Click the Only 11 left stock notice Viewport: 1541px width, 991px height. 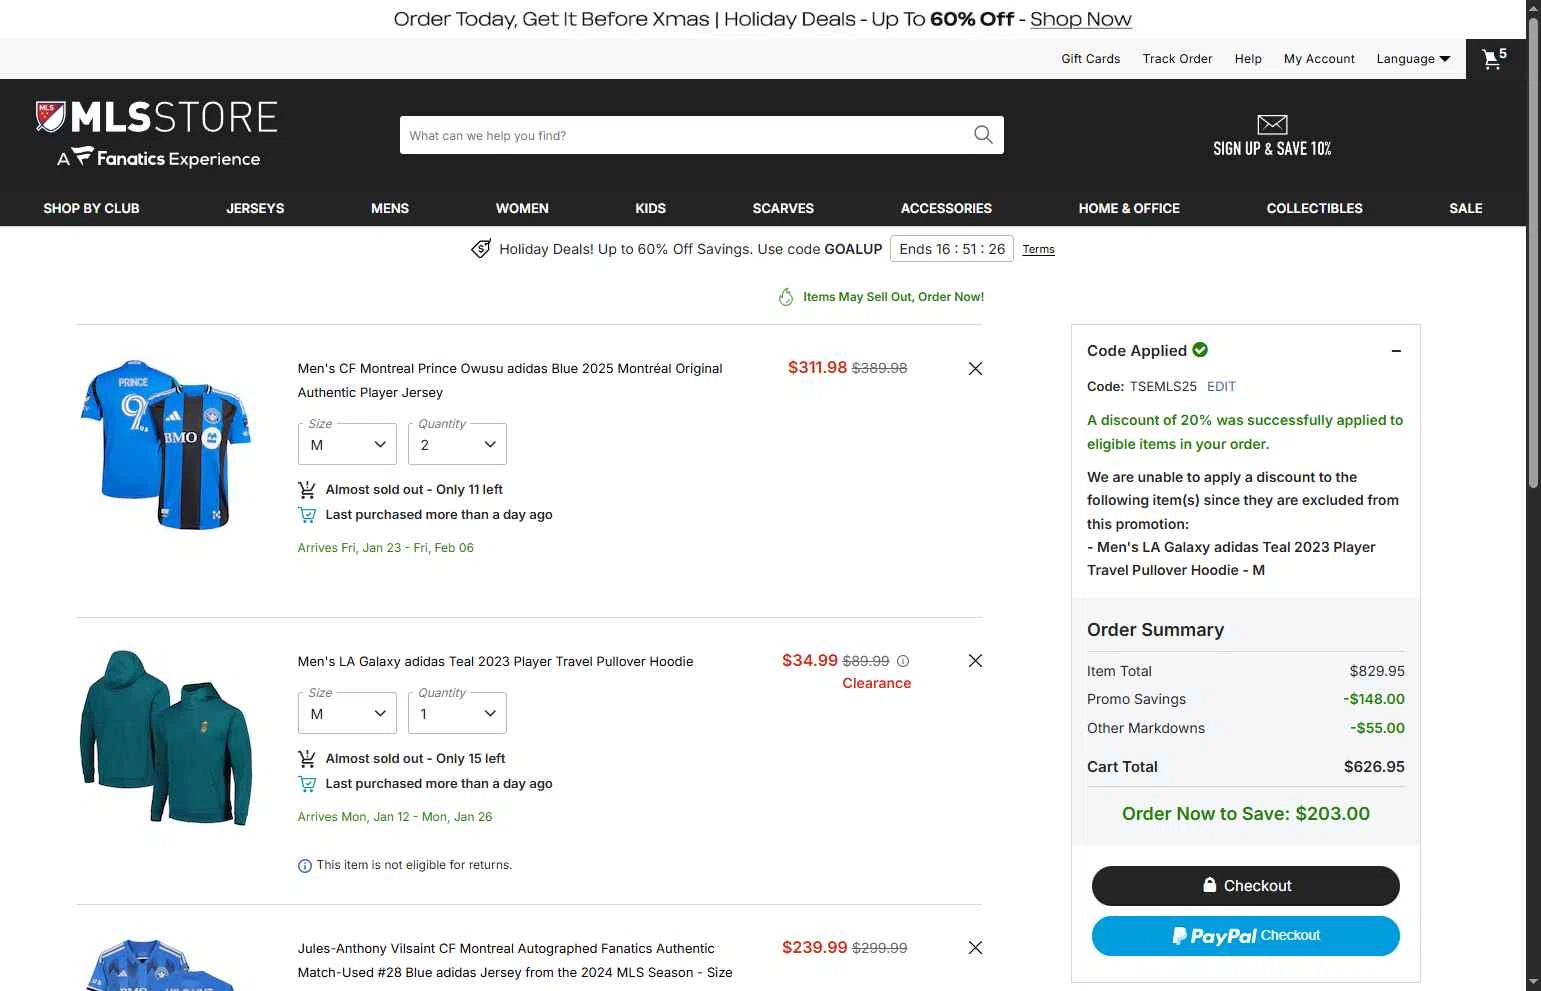(x=414, y=490)
